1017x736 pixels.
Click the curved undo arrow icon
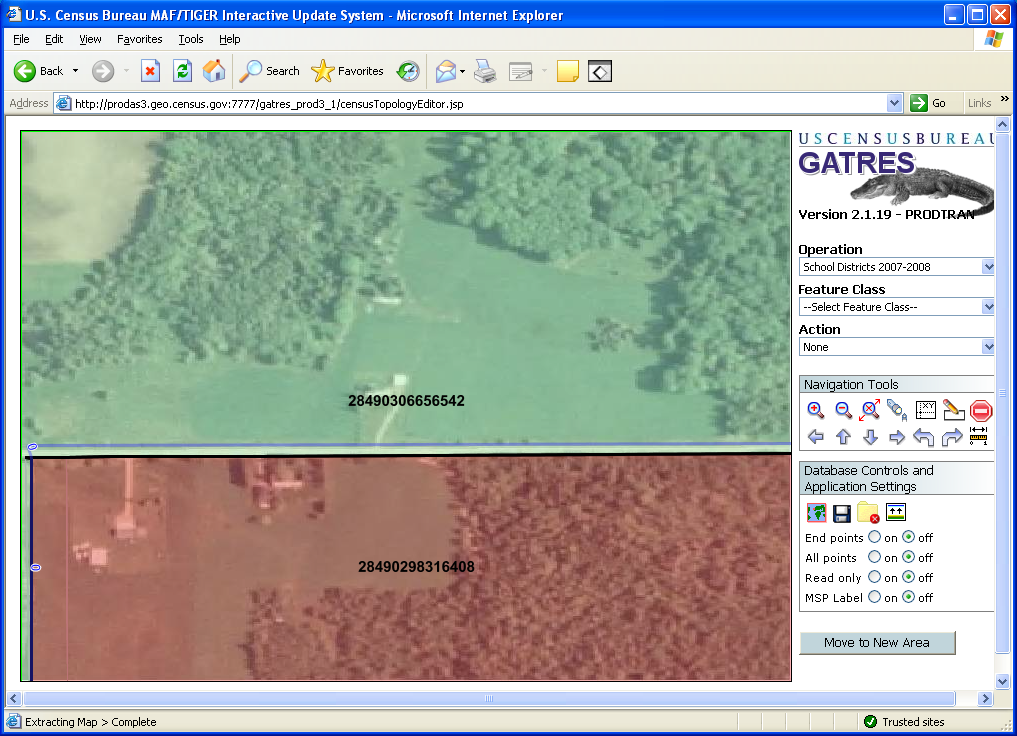pyautogui.click(x=924, y=437)
